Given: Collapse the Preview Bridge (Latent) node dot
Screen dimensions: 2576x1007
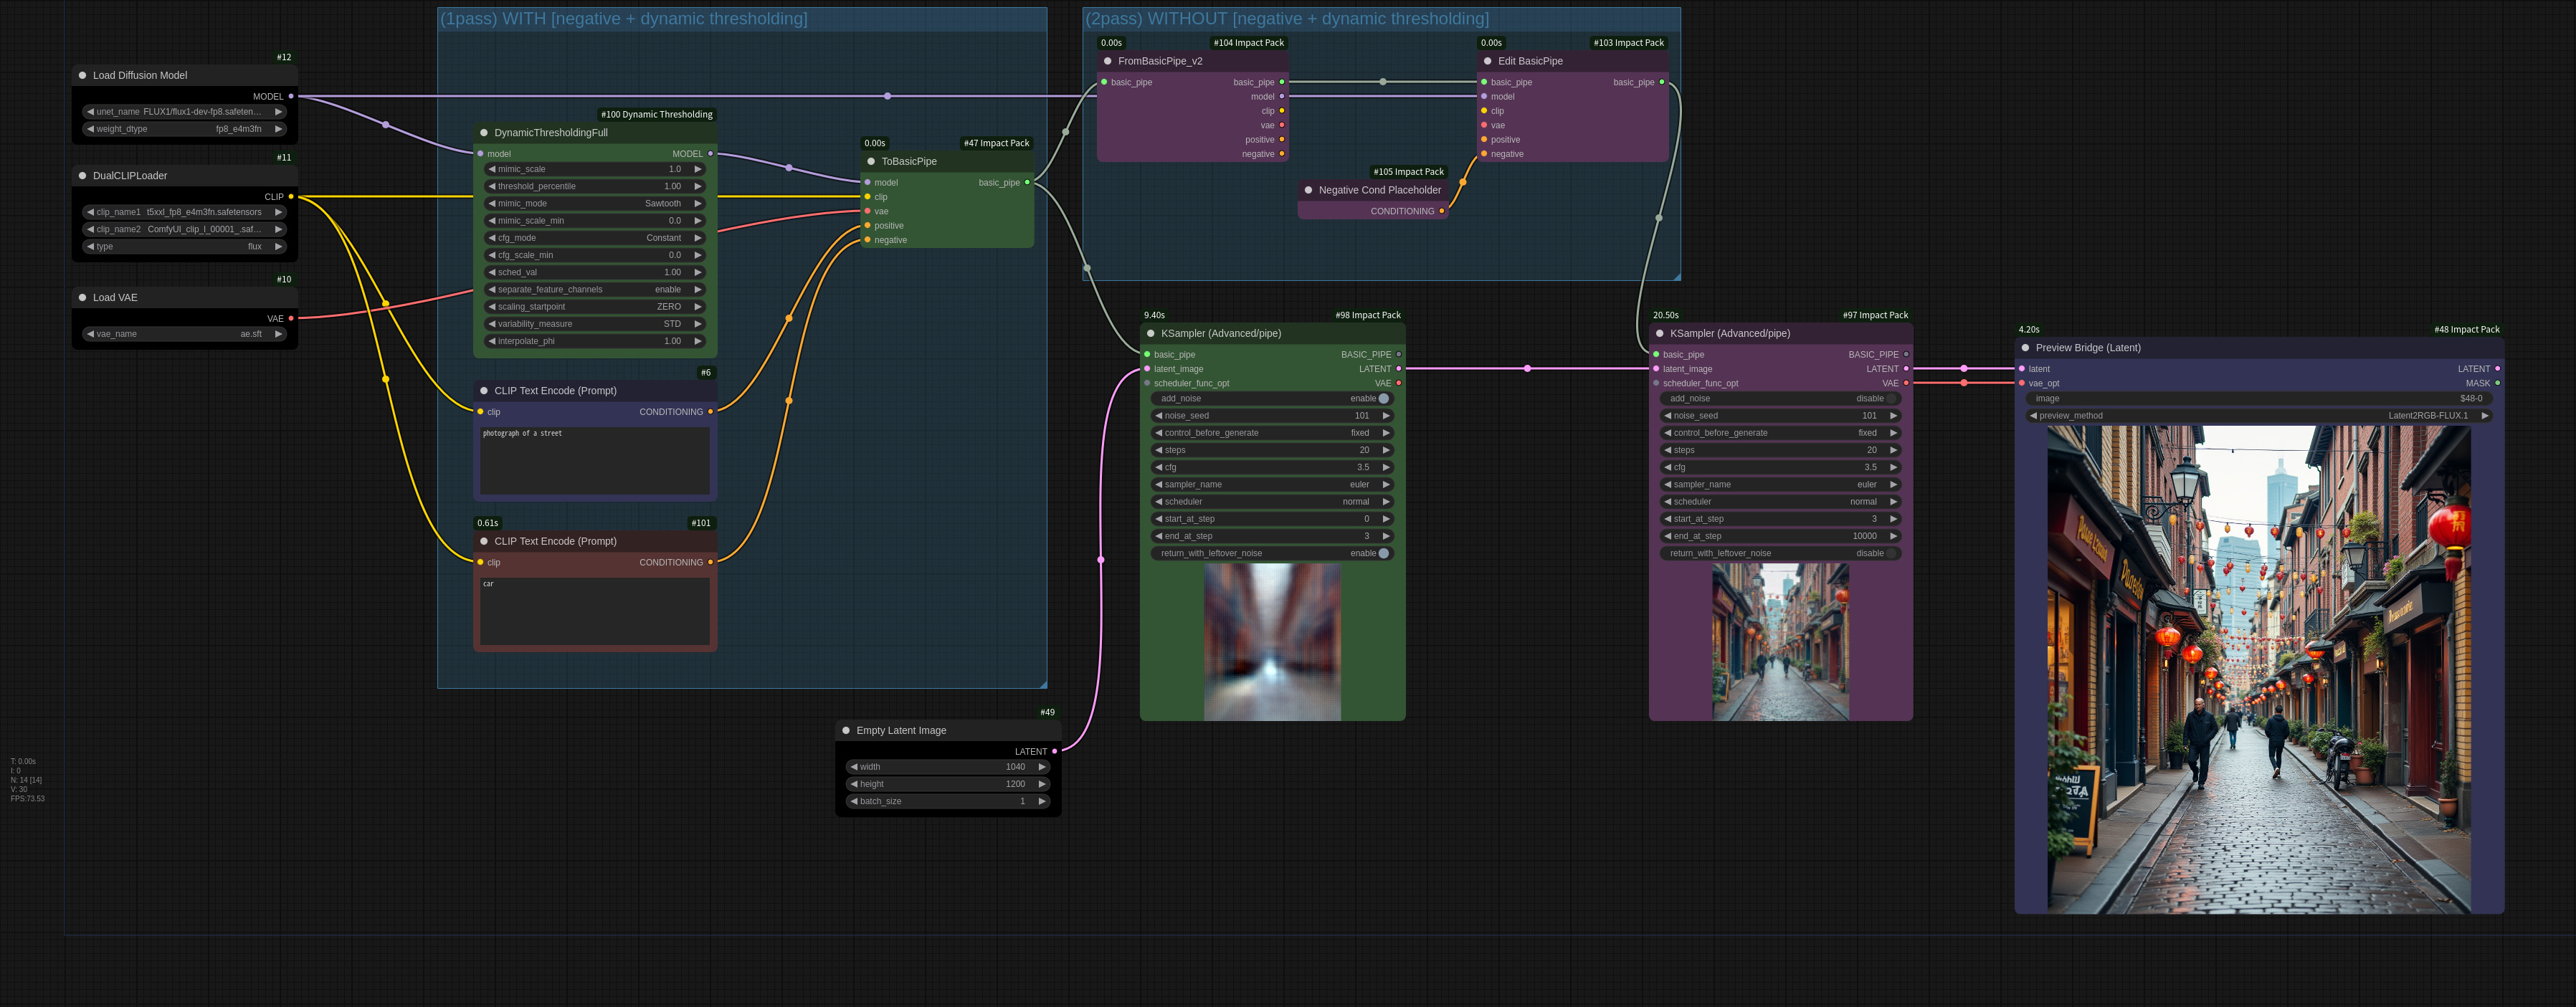Looking at the screenshot, I should (2025, 348).
